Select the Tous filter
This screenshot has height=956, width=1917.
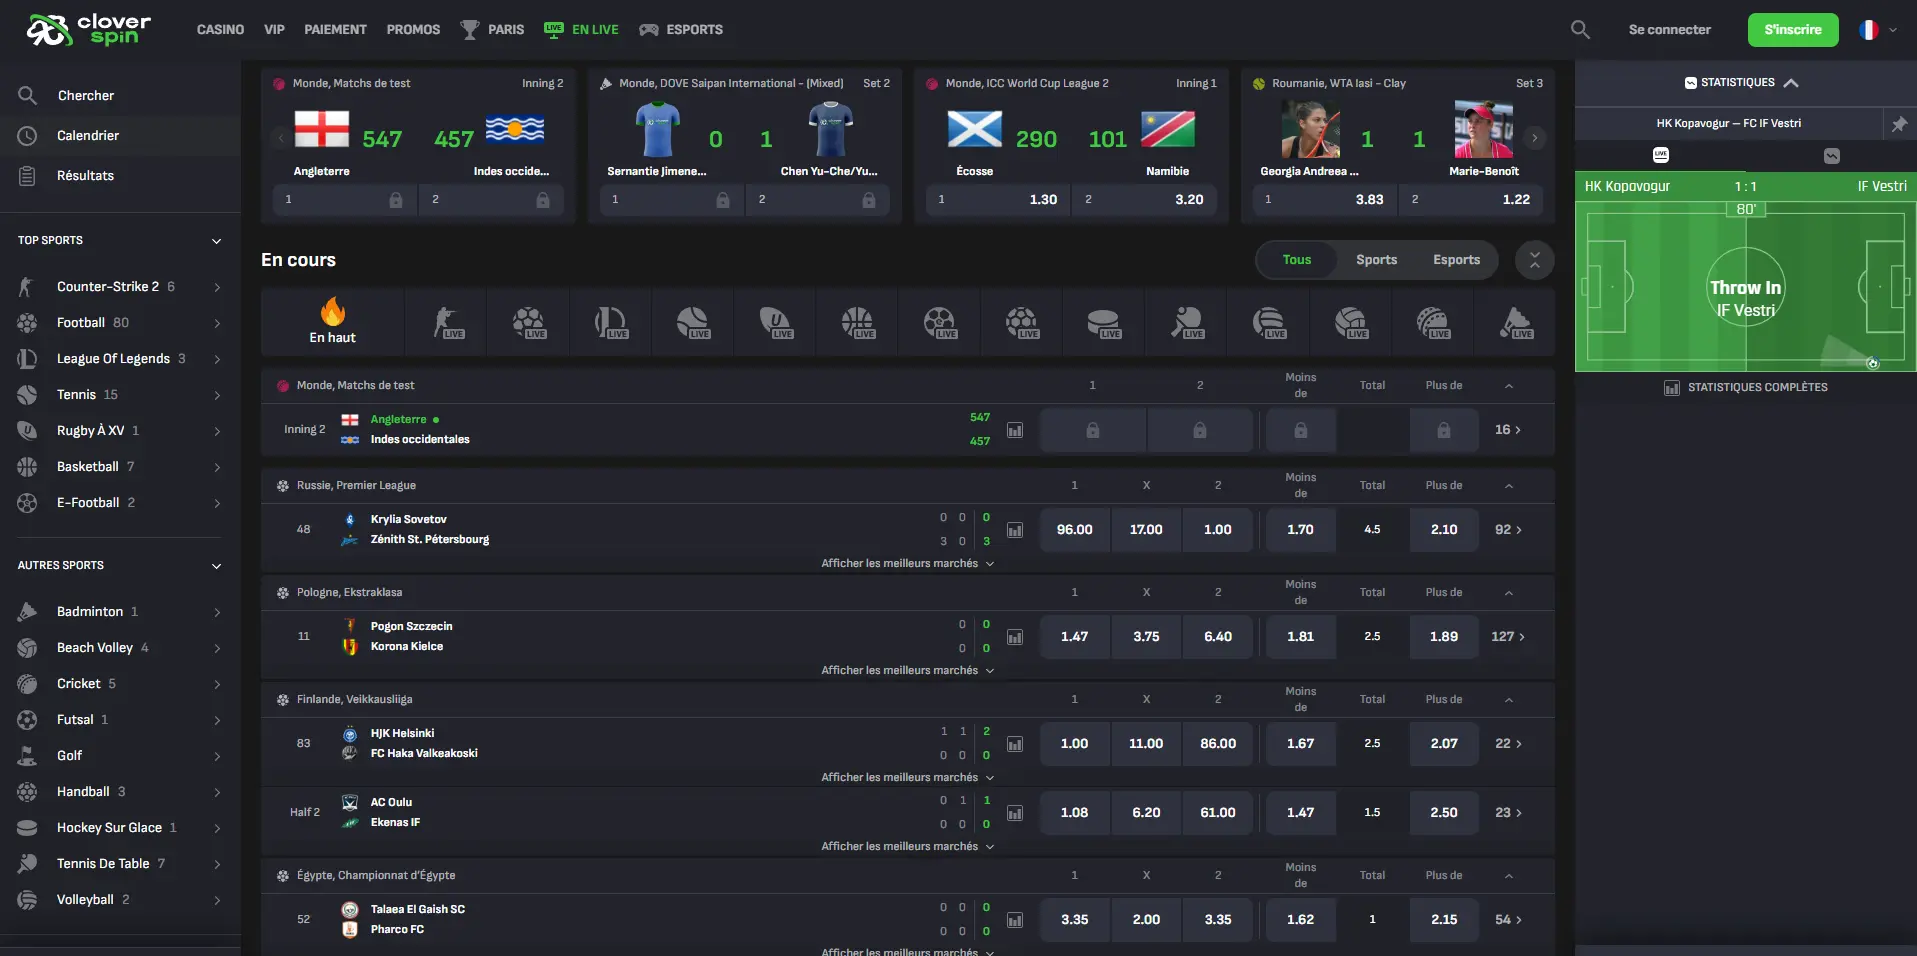1296,260
